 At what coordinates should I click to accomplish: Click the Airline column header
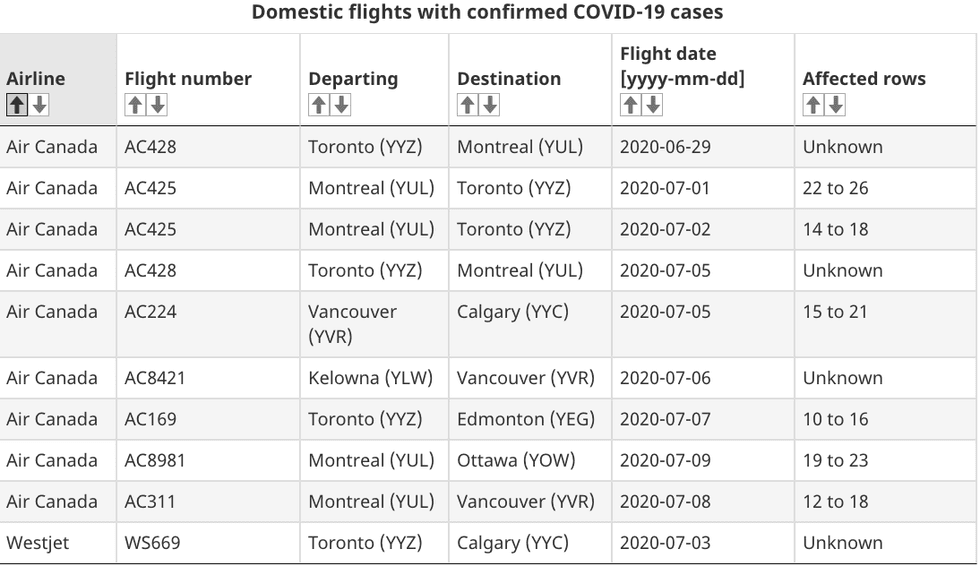tap(36, 79)
